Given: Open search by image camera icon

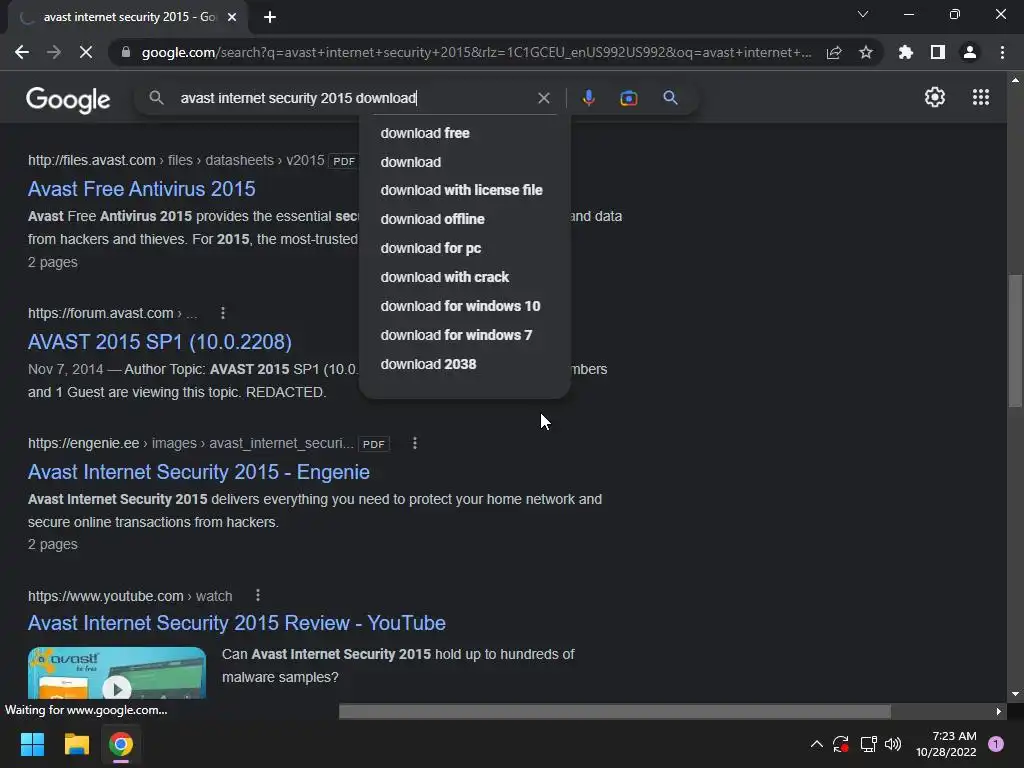Looking at the screenshot, I should (x=628, y=98).
